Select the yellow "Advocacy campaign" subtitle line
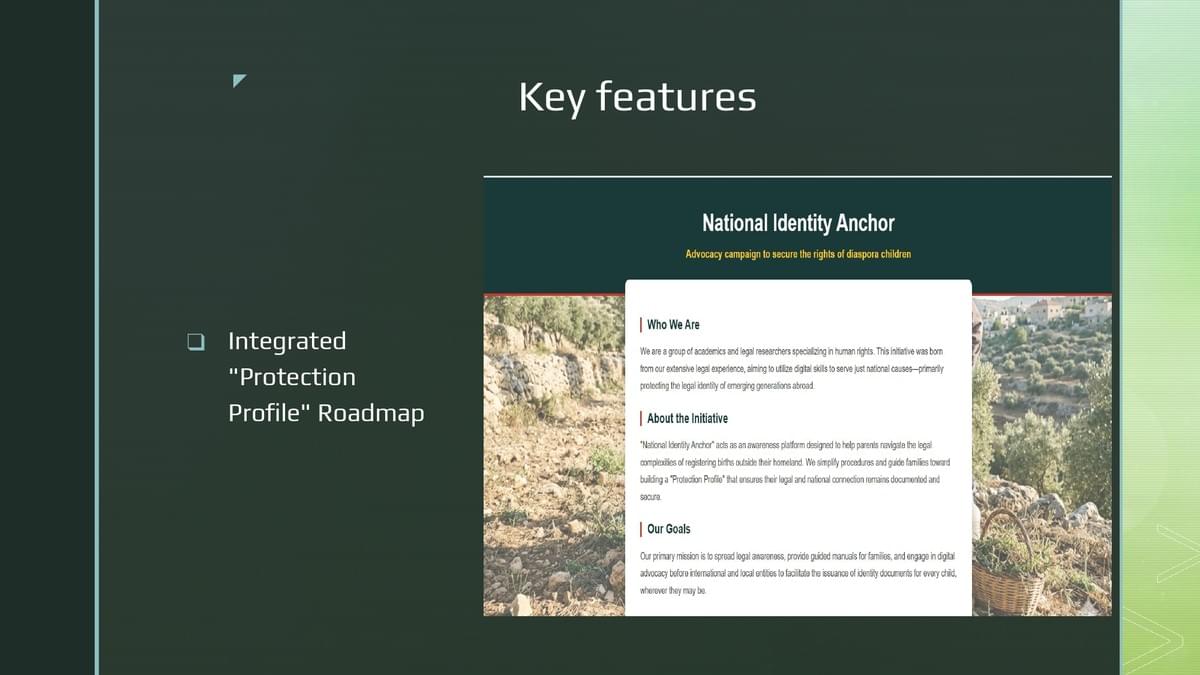Viewport: 1200px width, 675px height. 798,254
